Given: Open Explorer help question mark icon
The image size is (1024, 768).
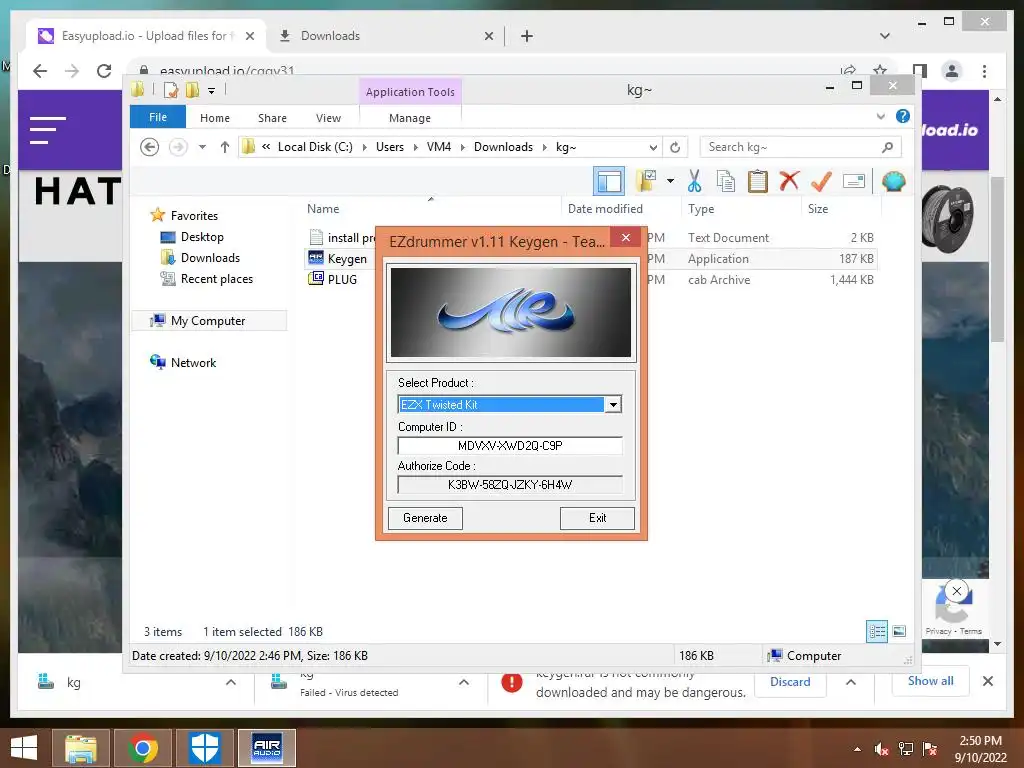Looking at the screenshot, I should pos(903,116).
